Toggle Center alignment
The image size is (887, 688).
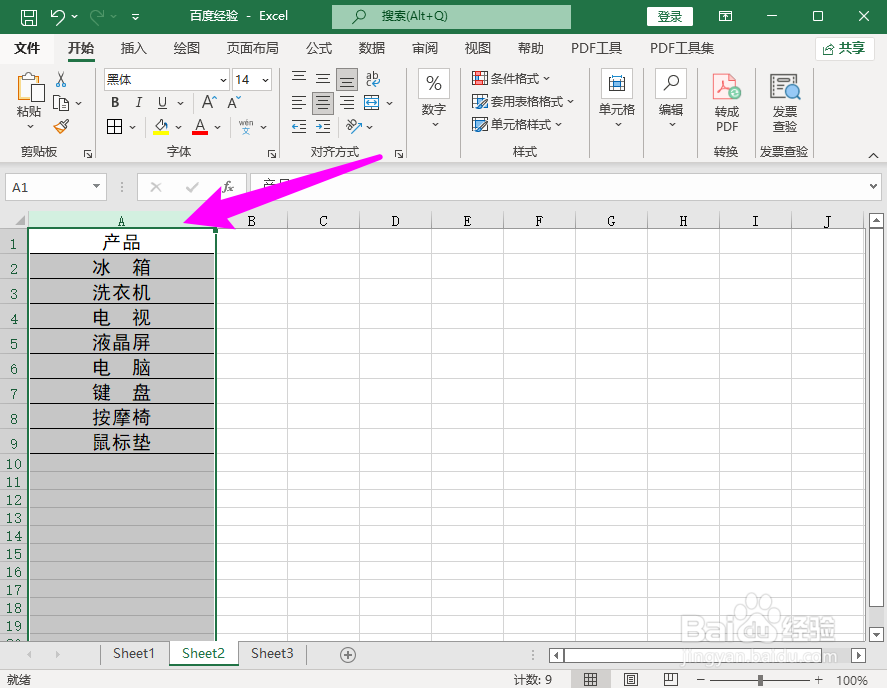(x=323, y=103)
